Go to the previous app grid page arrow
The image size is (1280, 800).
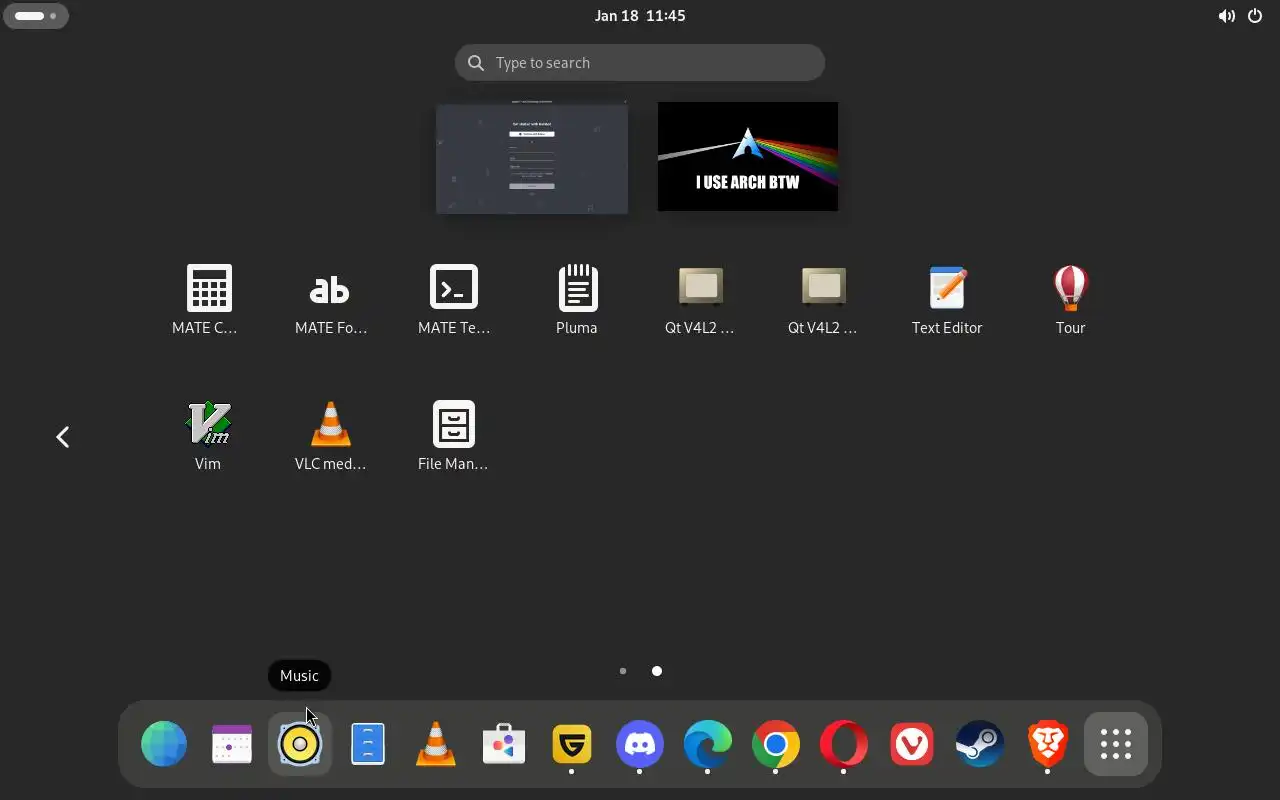[63, 437]
